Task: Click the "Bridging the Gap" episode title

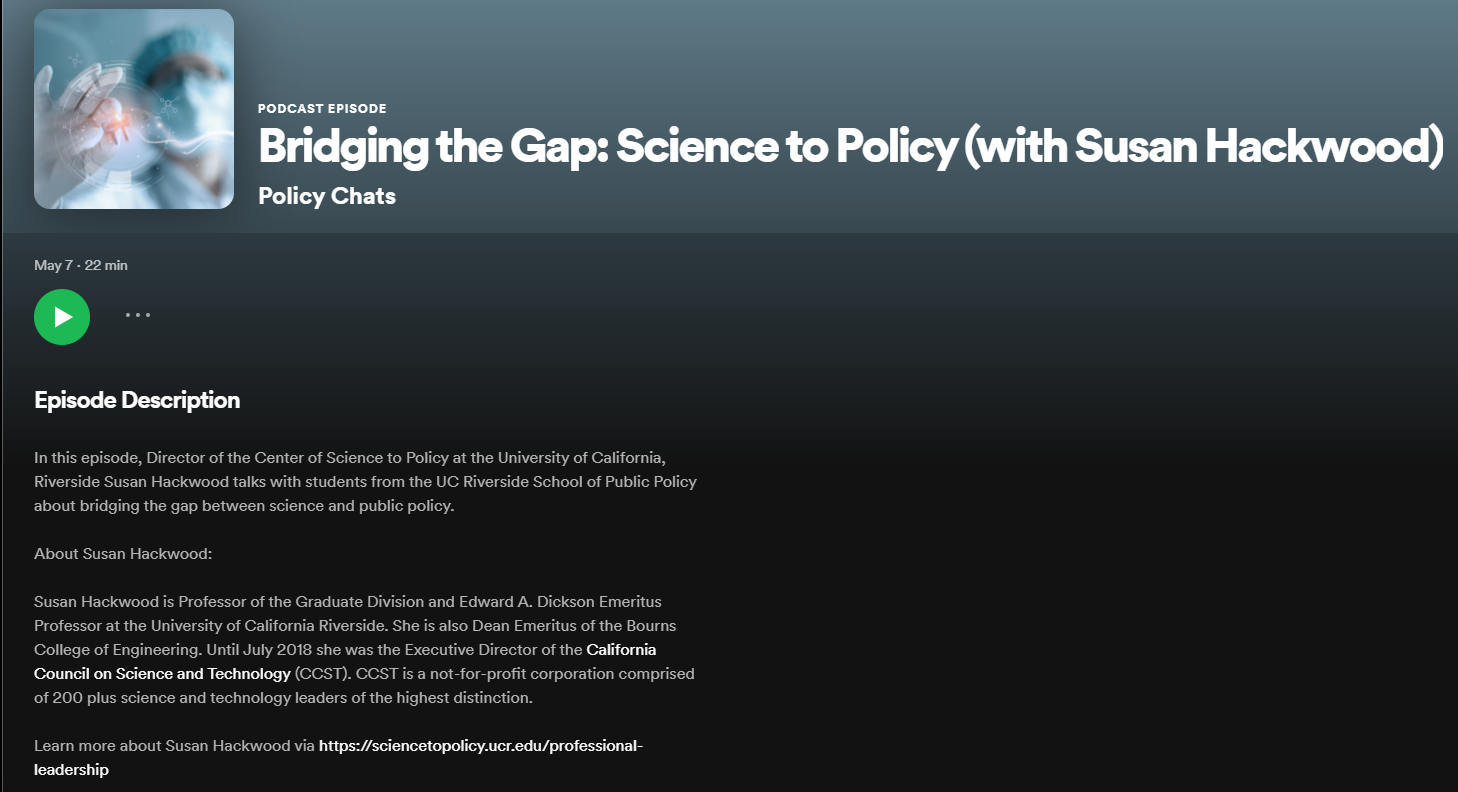Action: [x=850, y=147]
